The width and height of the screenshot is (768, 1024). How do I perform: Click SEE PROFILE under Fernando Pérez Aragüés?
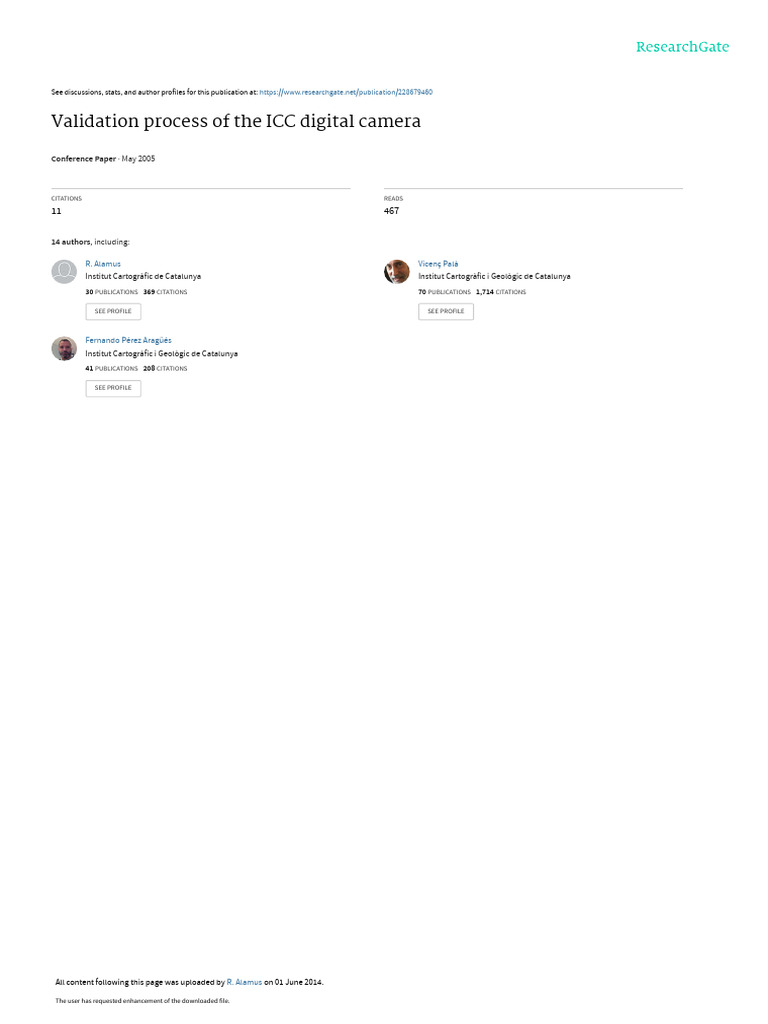click(113, 388)
